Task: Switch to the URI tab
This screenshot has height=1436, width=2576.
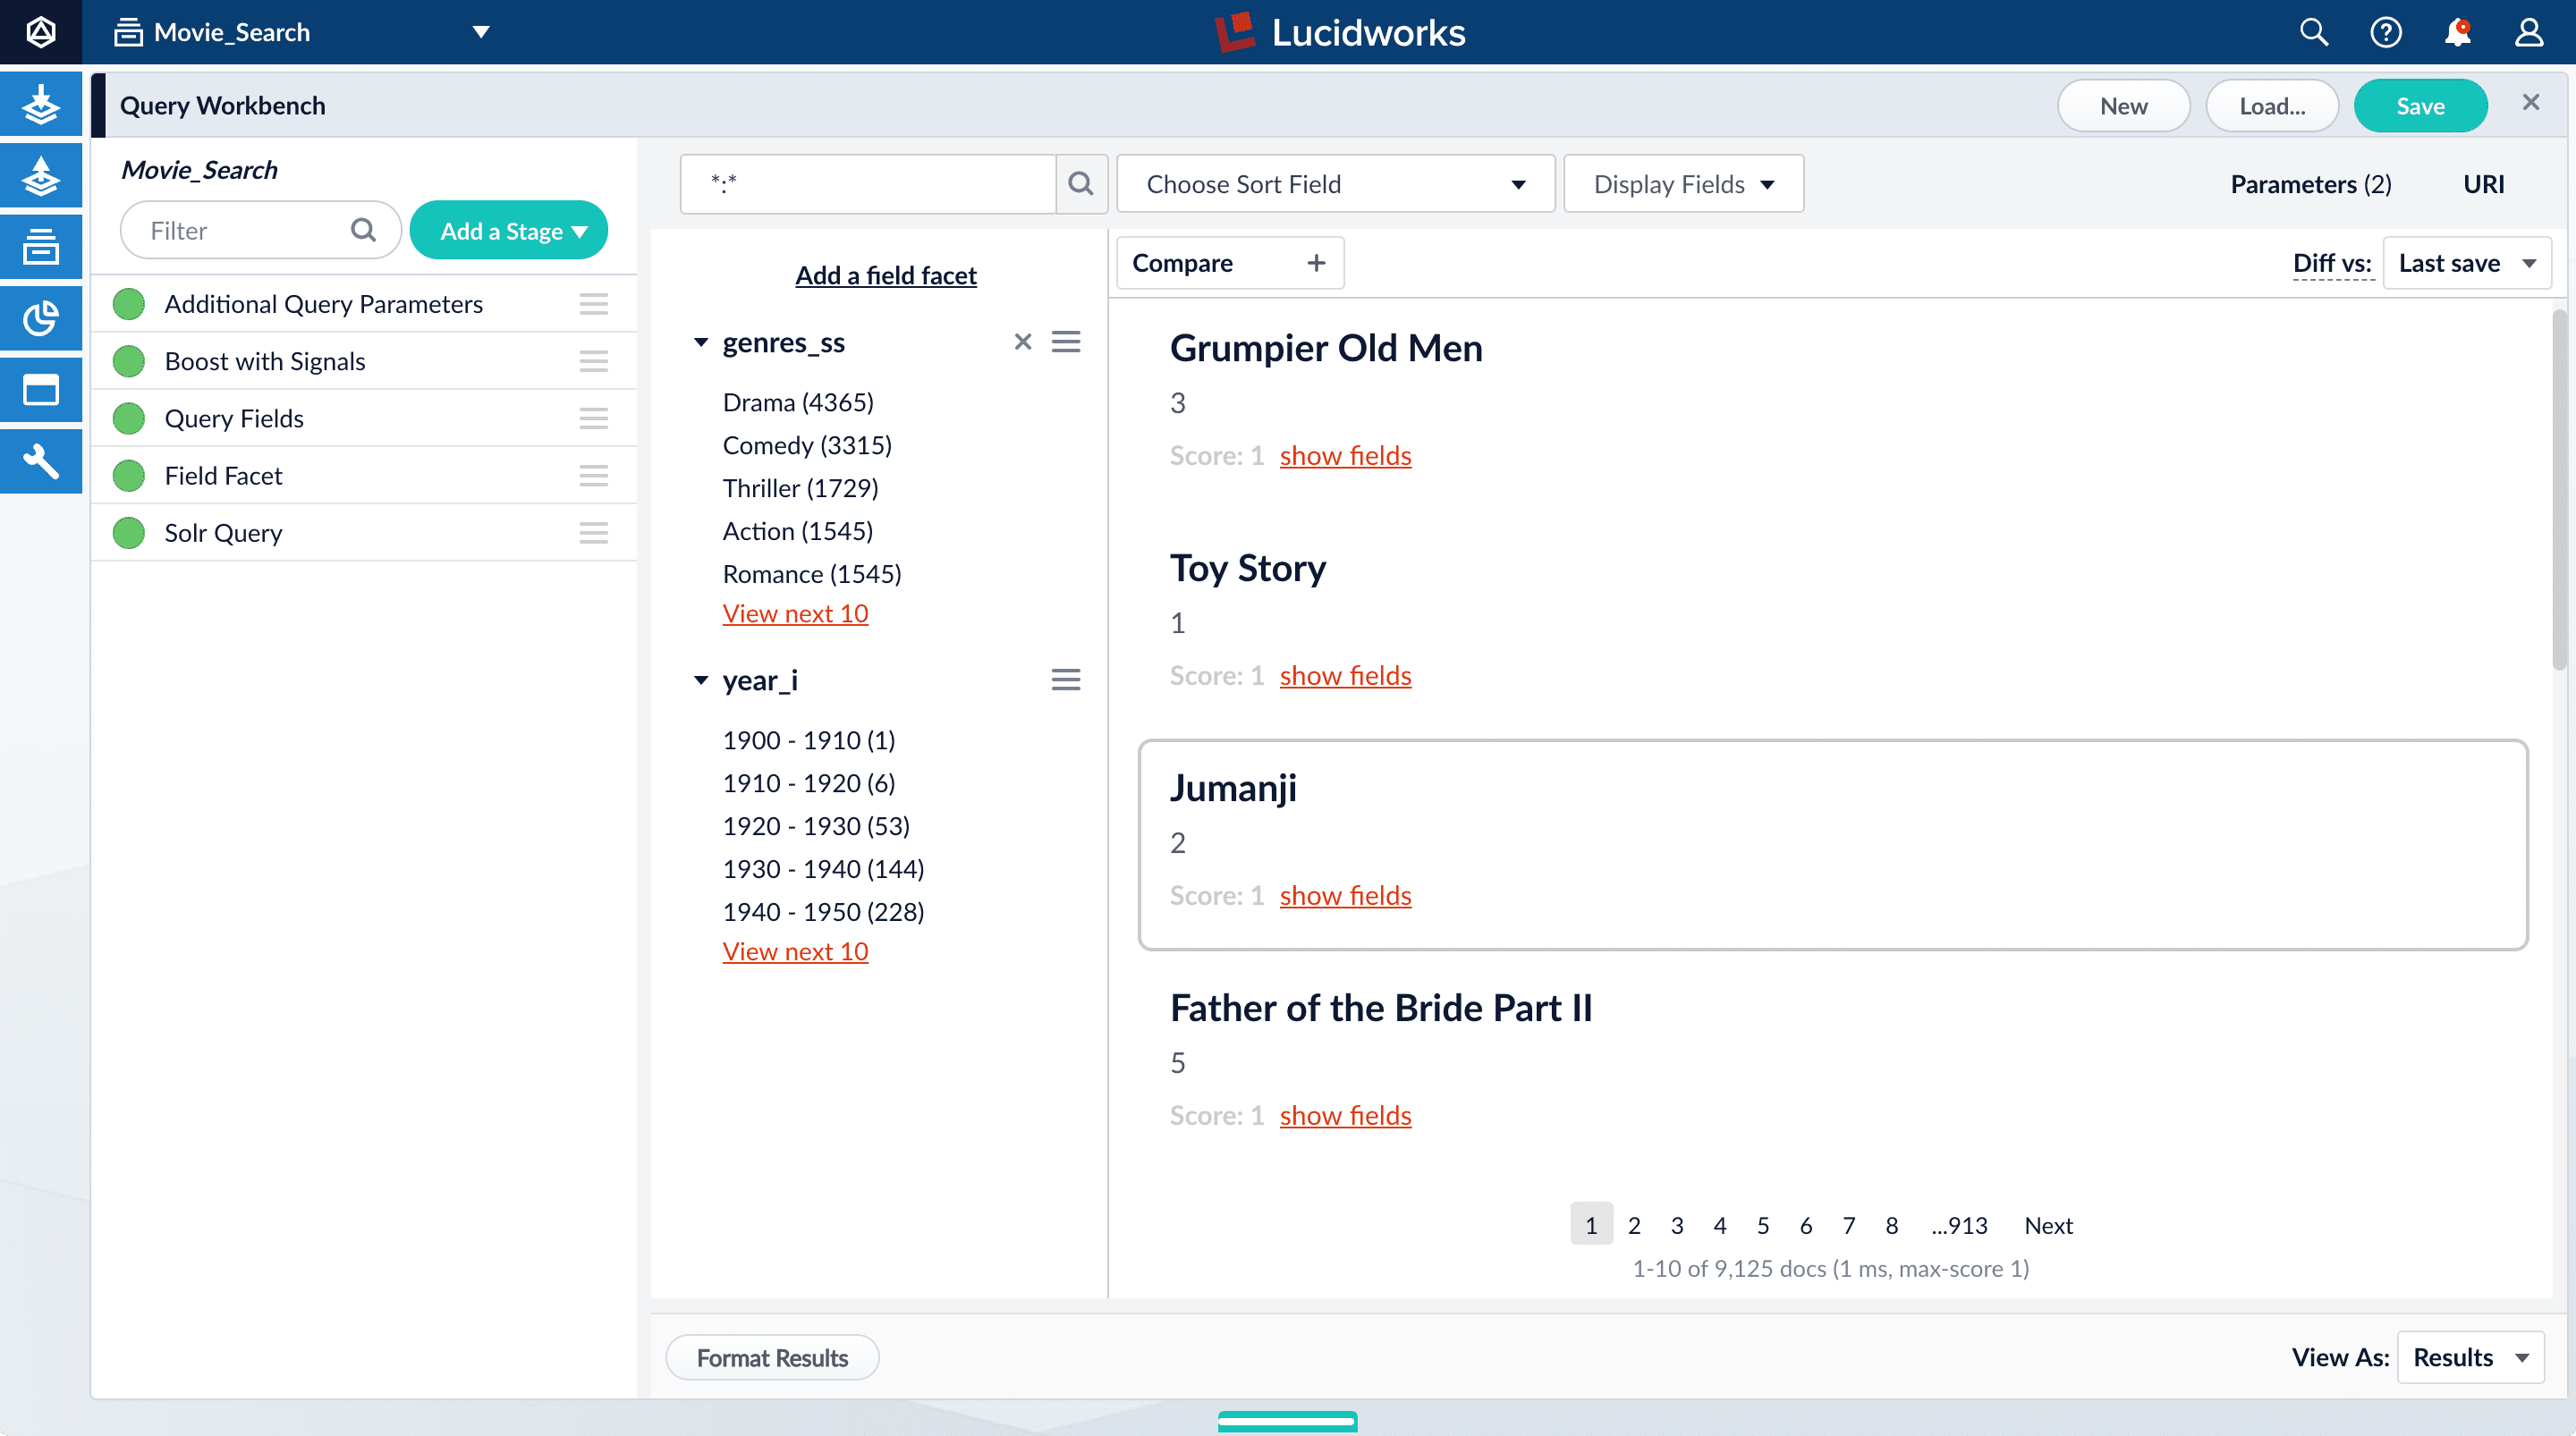Action: click(x=2483, y=184)
